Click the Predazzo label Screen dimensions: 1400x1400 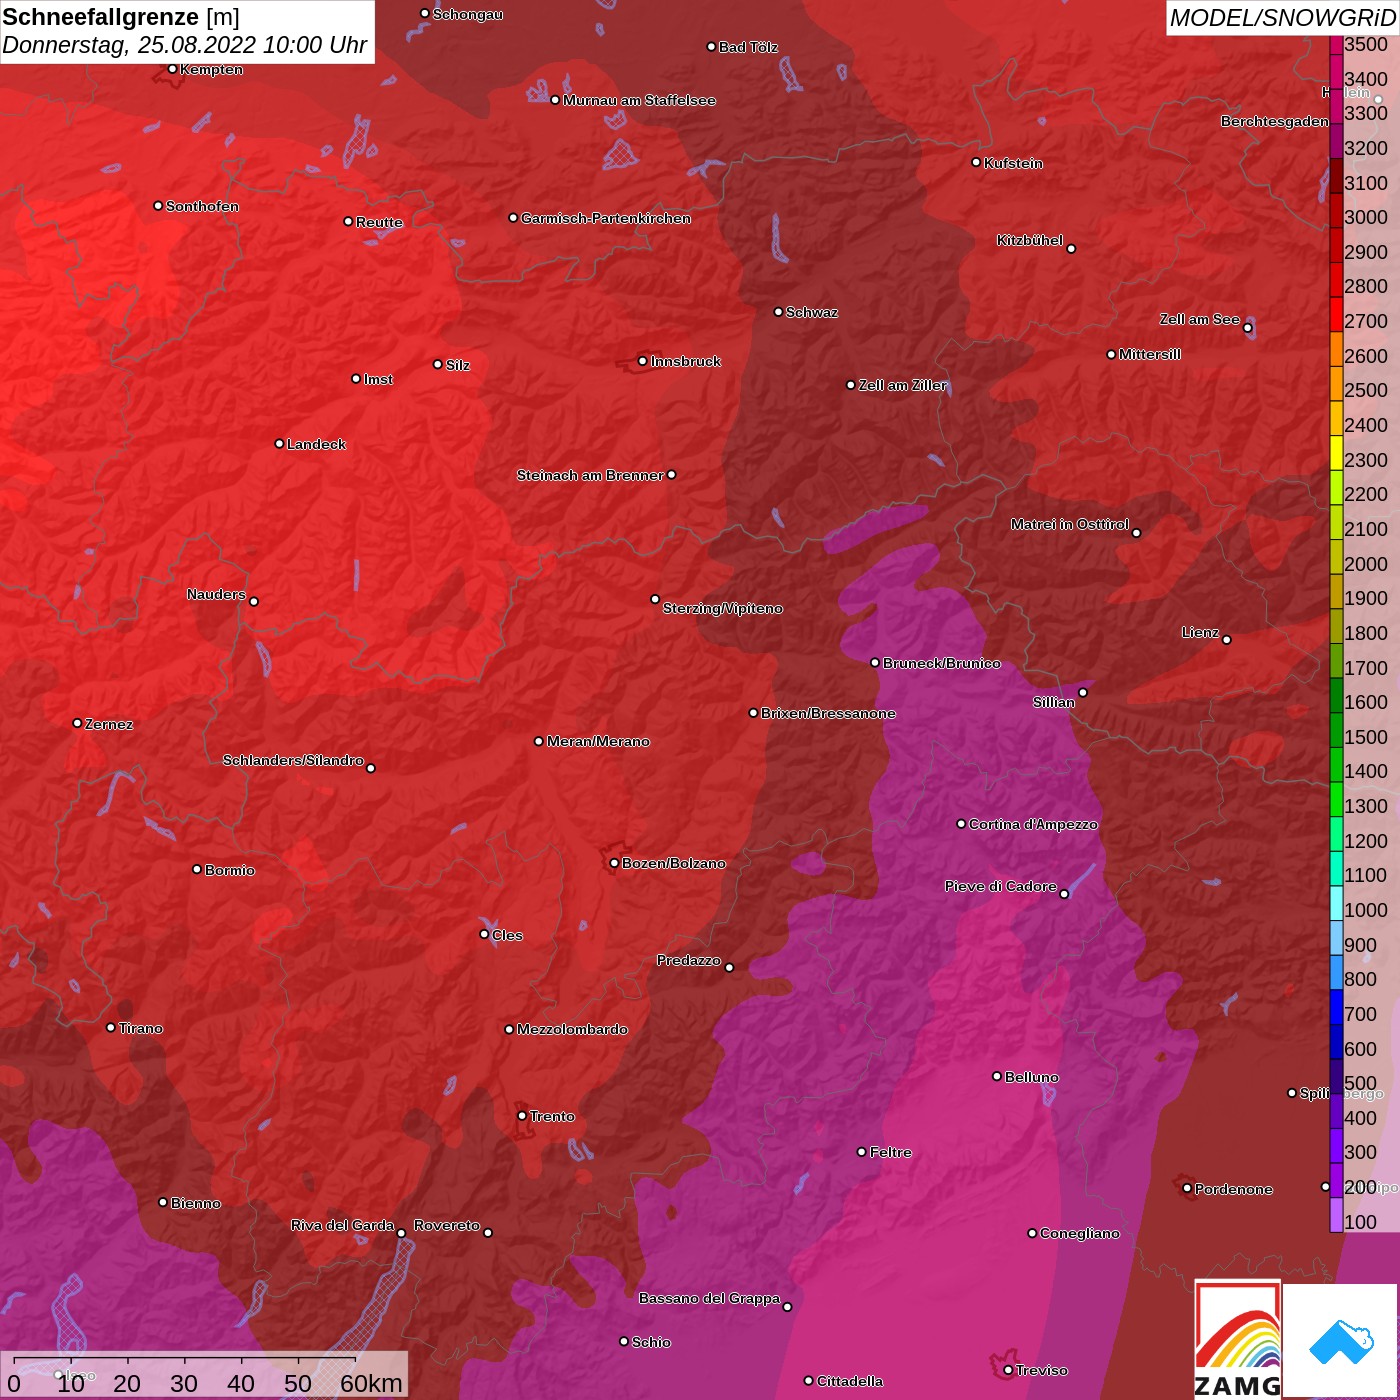[x=689, y=960]
